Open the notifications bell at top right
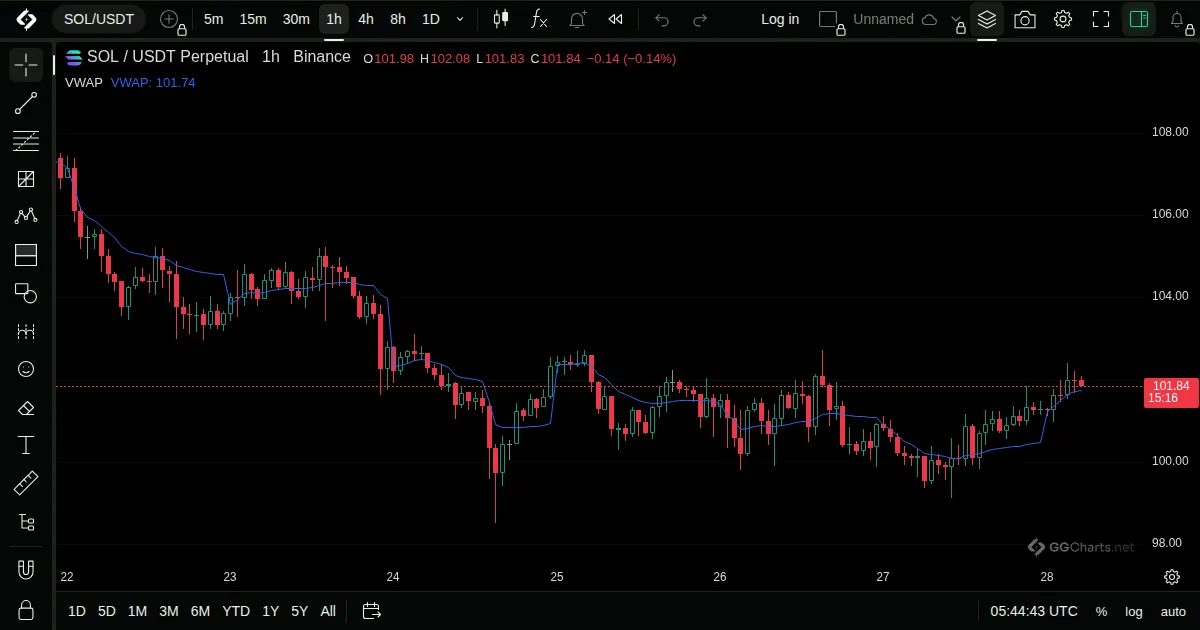 coord(1179,19)
